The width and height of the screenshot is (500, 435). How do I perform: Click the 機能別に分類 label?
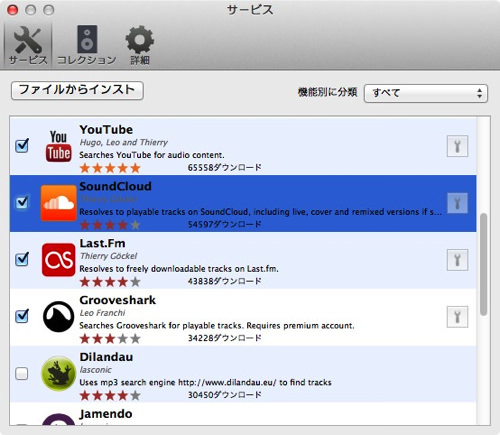[x=327, y=92]
